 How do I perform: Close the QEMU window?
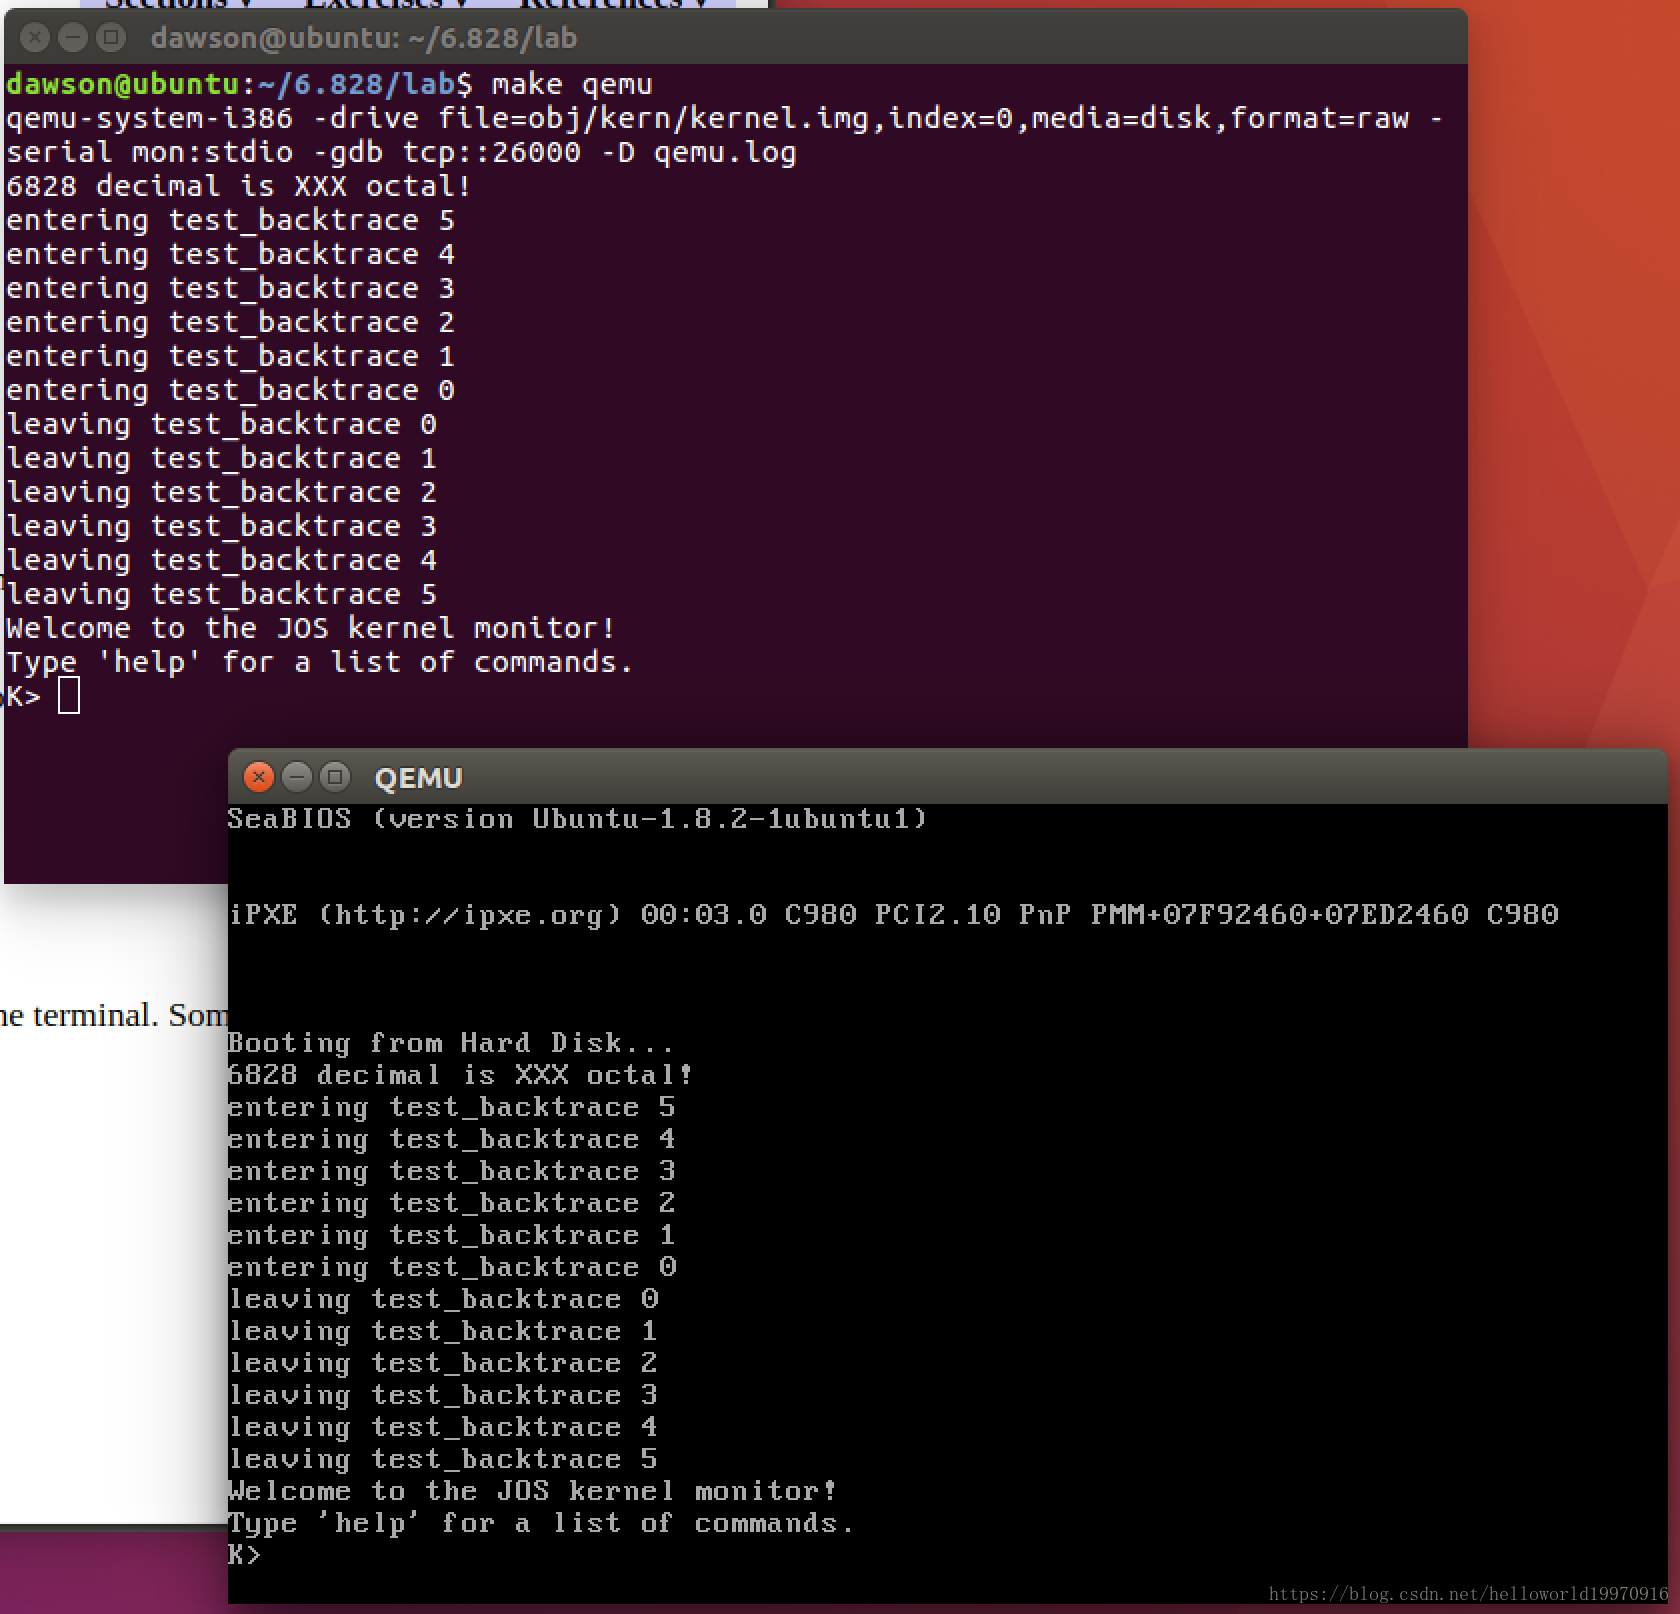pos(258,777)
